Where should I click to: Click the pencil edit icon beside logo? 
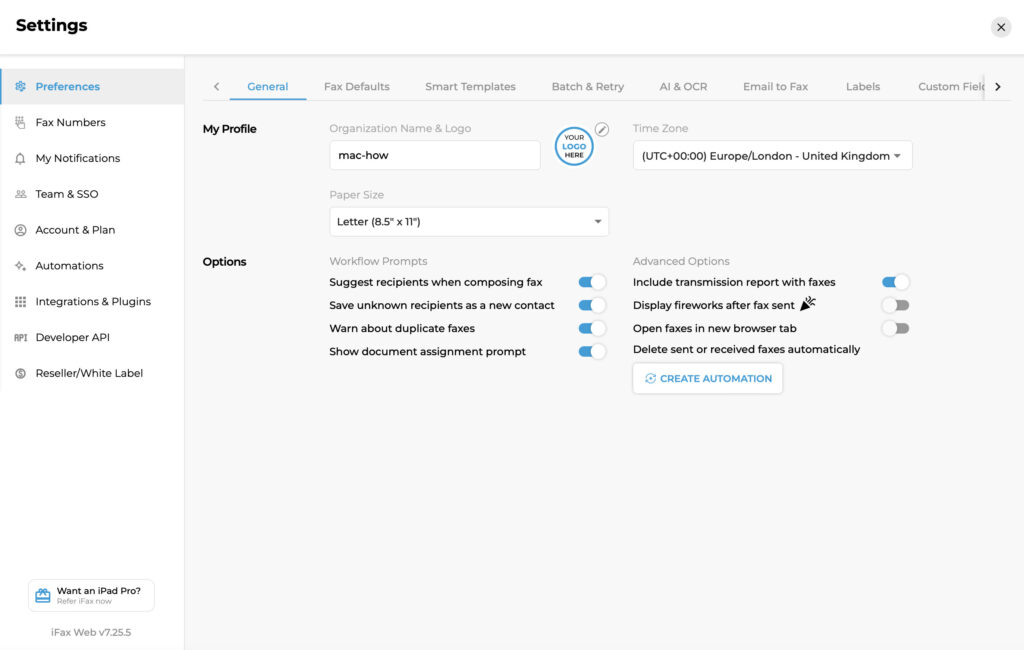[601, 129]
